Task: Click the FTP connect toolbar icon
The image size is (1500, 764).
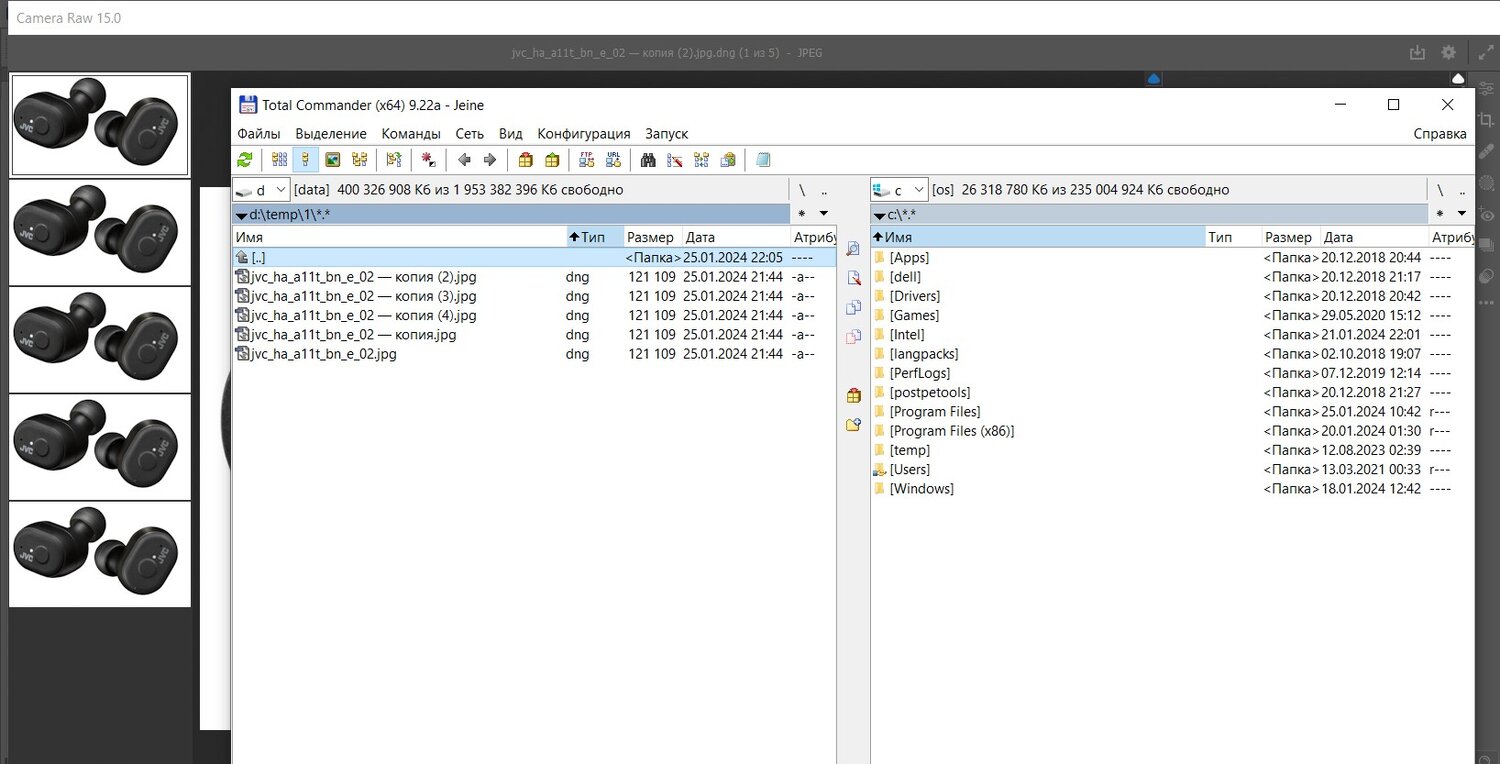Action: click(x=587, y=160)
